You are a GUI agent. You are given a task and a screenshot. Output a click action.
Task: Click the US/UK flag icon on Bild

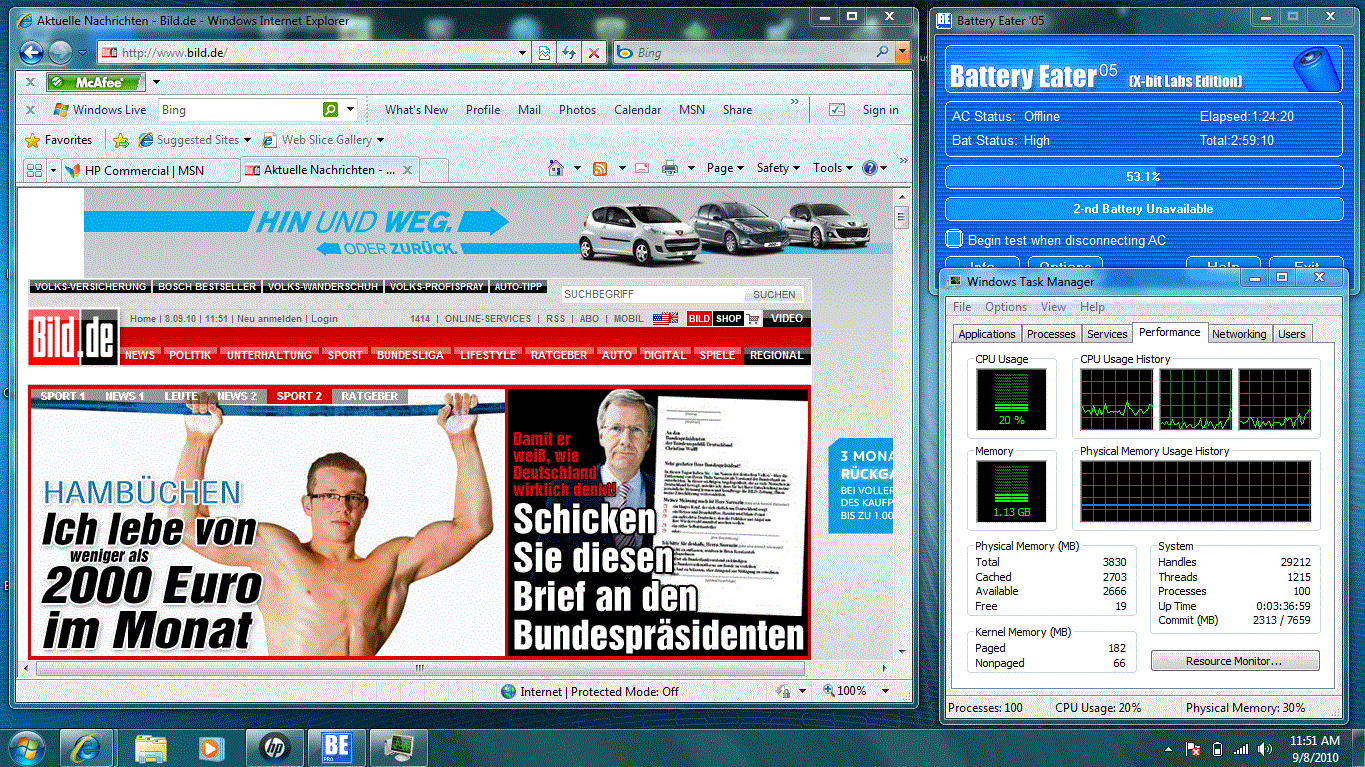665,319
